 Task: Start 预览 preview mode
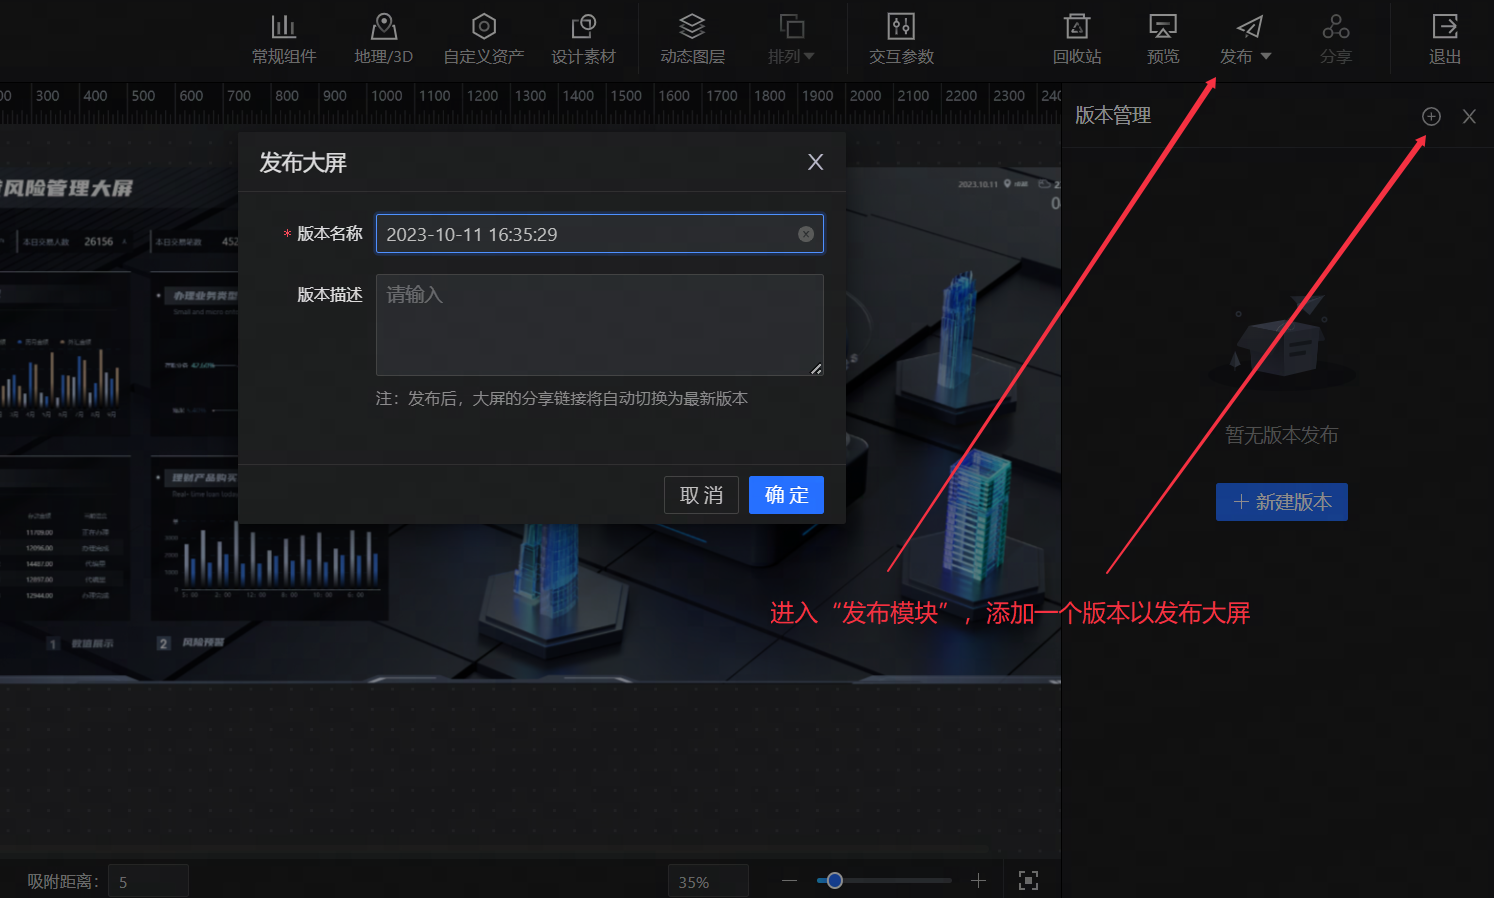[1162, 38]
